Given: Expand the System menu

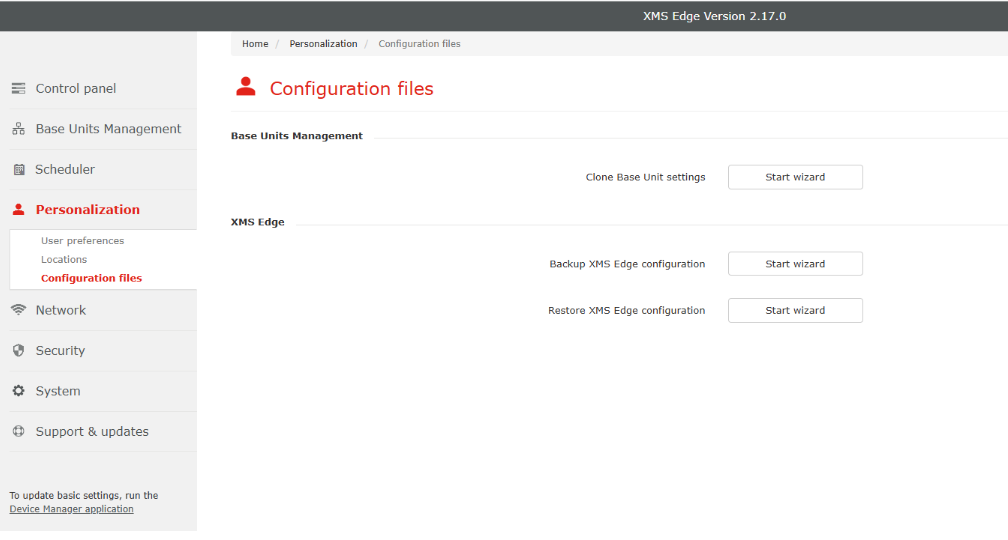Looking at the screenshot, I should click(58, 392).
